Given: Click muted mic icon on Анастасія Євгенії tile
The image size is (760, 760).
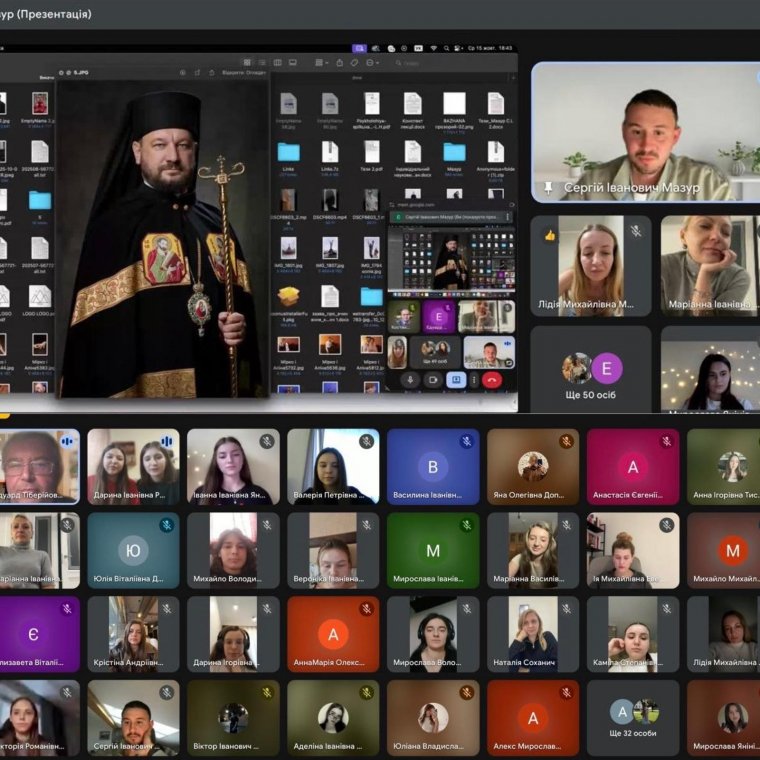Looking at the screenshot, I should [x=666, y=441].
